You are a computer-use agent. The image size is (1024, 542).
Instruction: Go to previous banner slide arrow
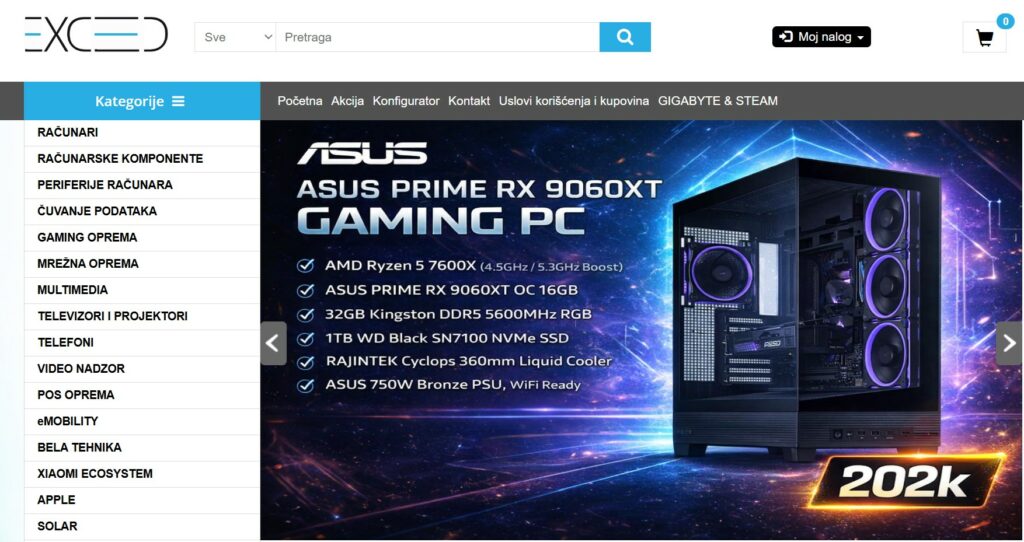tap(273, 343)
